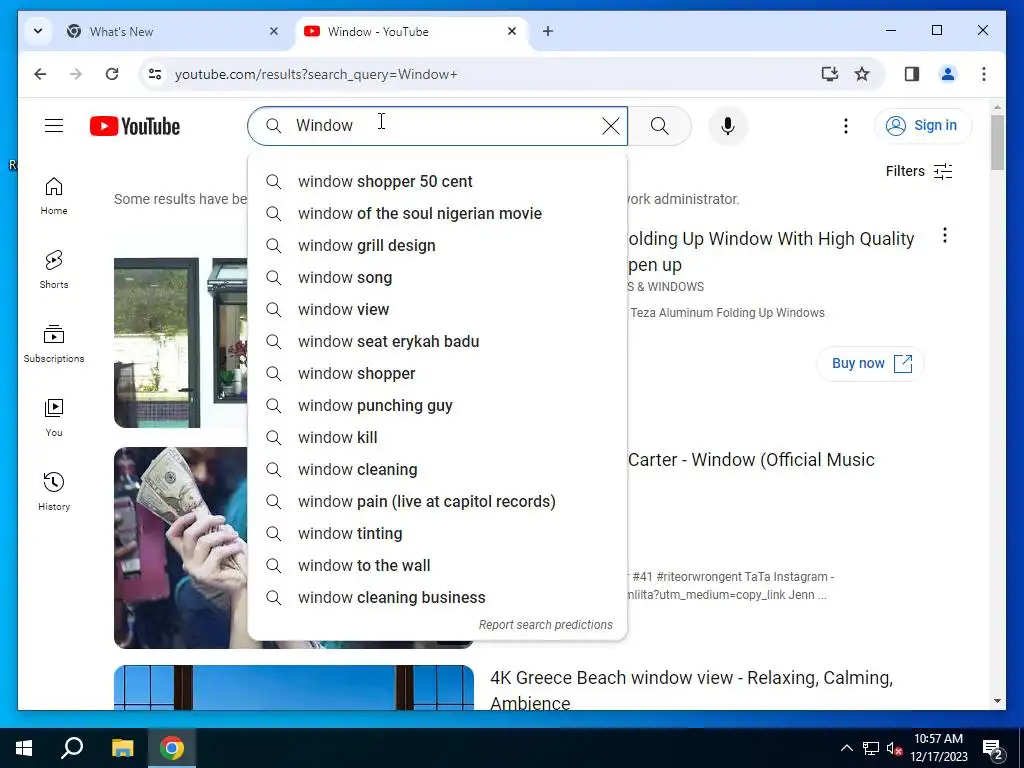This screenshot has height=768, width=1024.
Task: Select suggestion 'window of the soul nigerian movie'
Action: click(438, 214)
